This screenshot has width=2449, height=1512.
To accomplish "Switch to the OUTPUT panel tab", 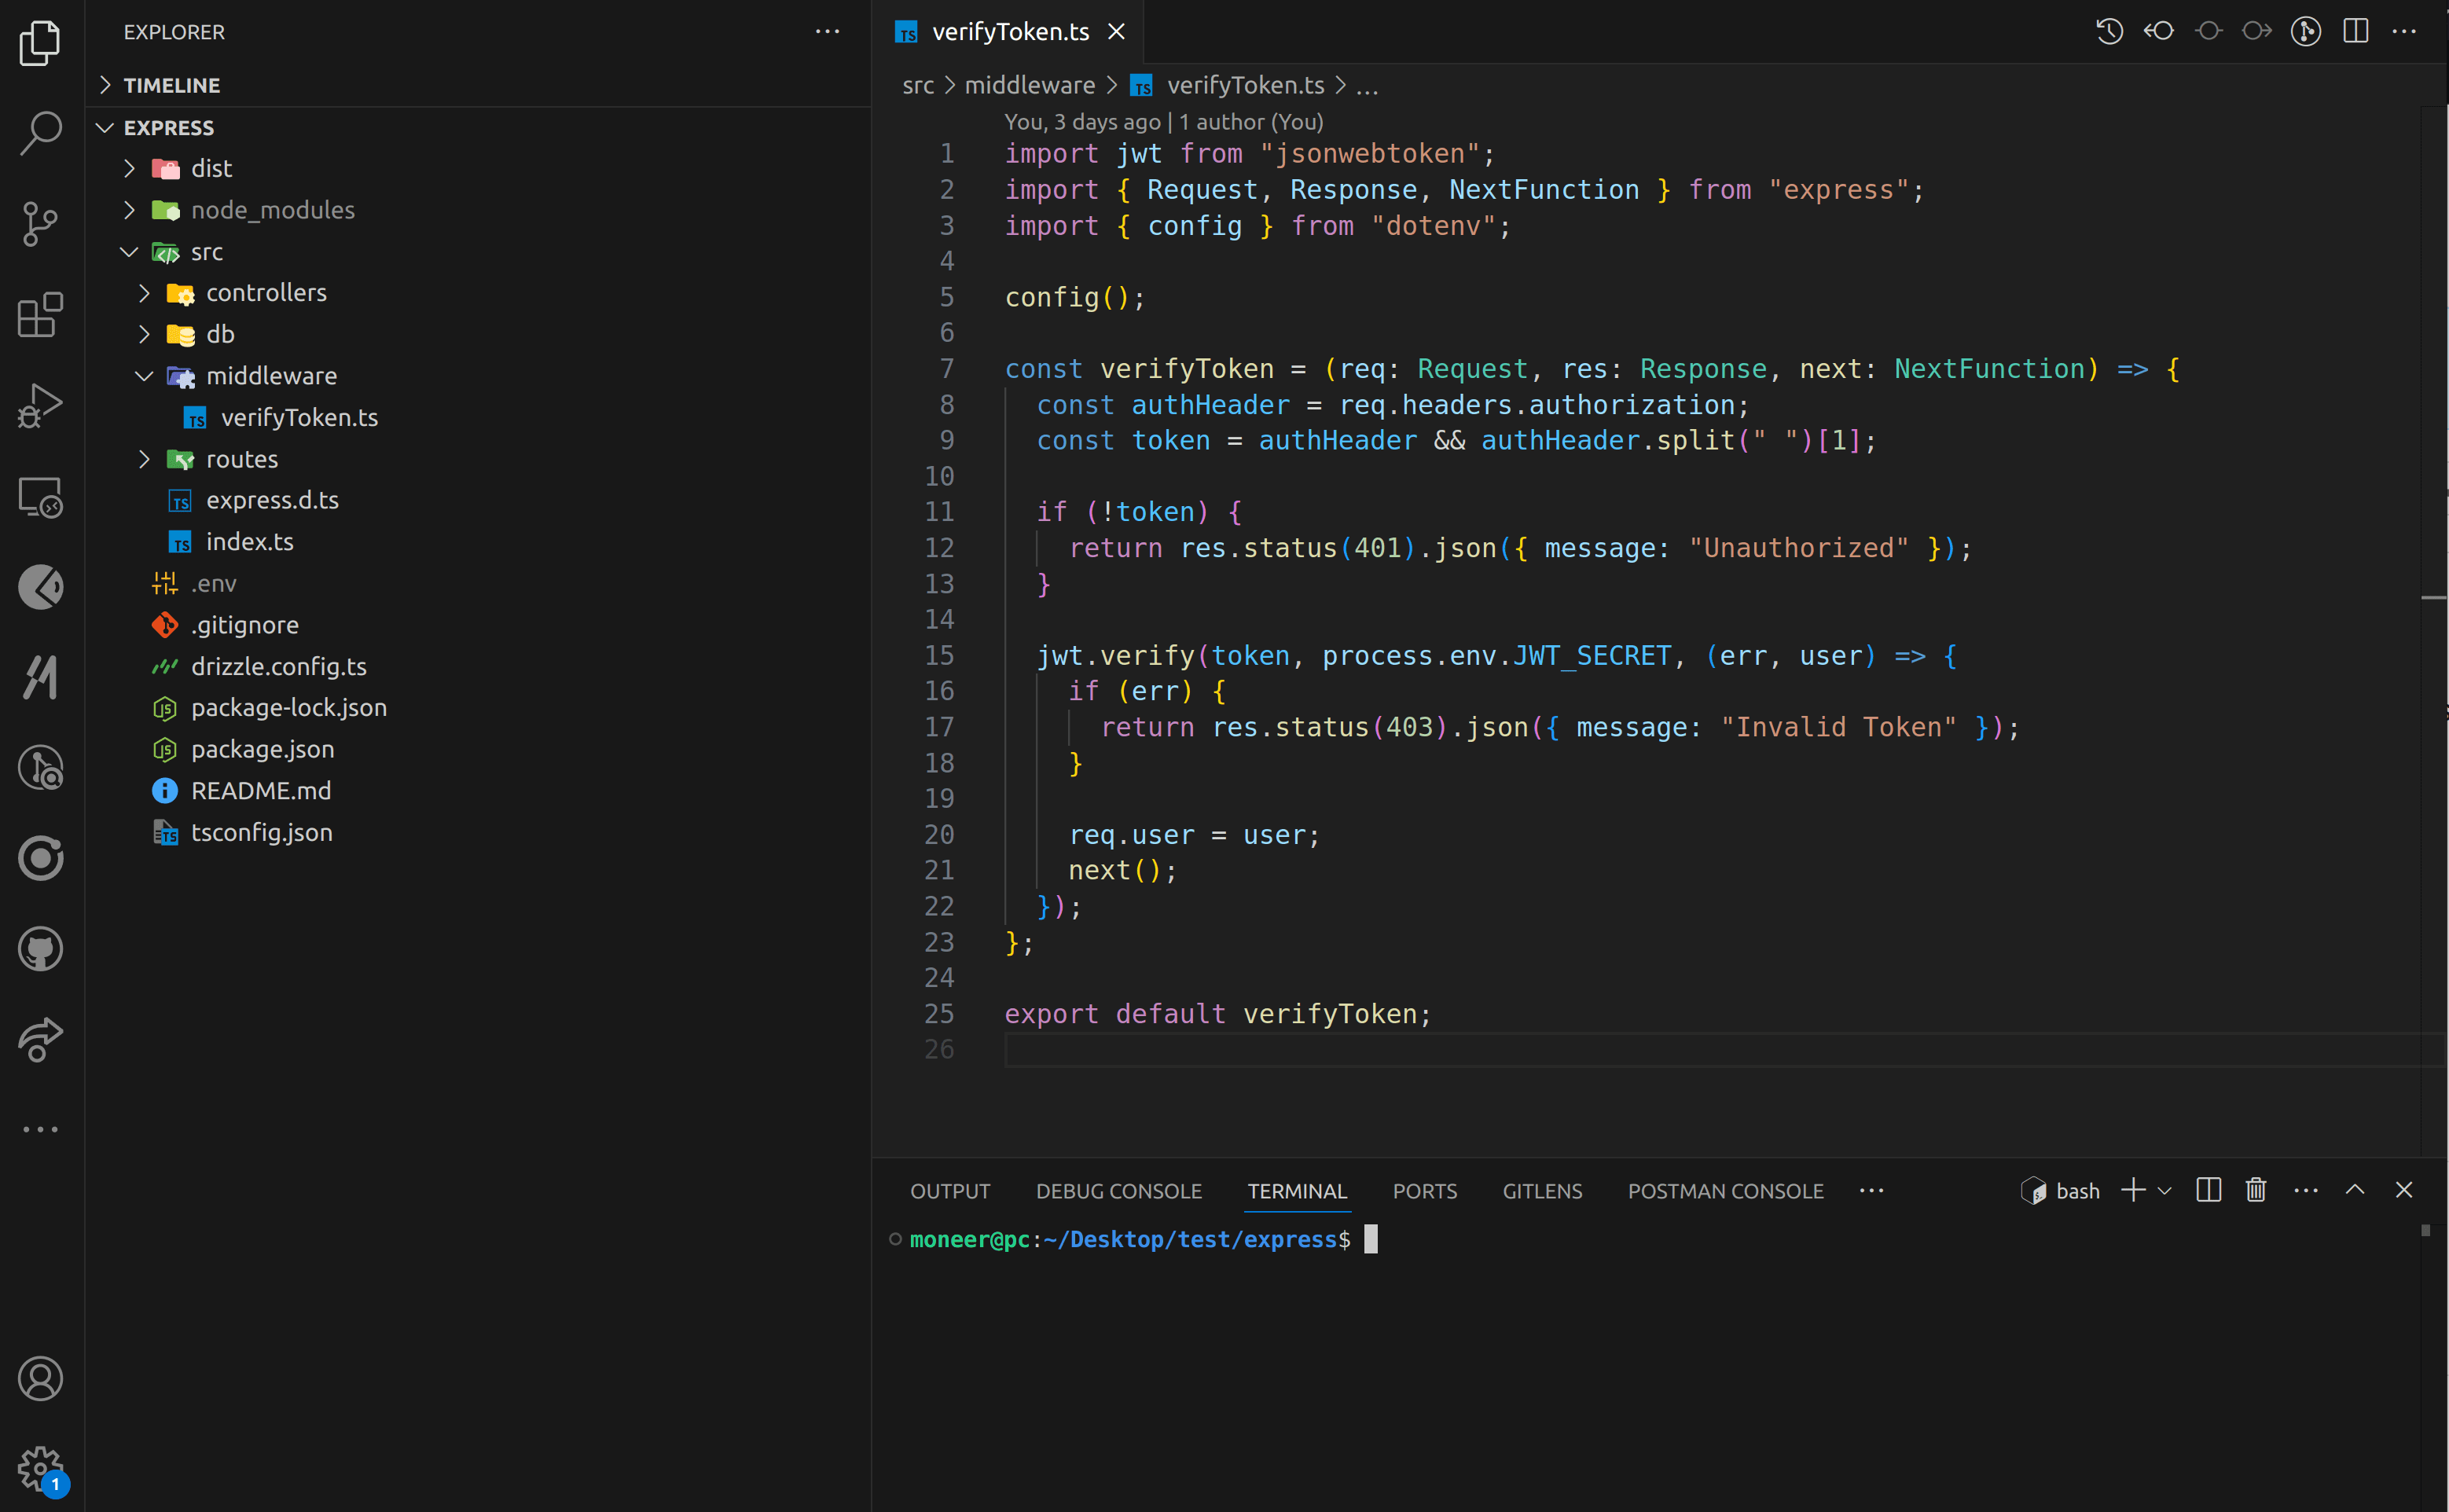I will [x=950, y=1191].
